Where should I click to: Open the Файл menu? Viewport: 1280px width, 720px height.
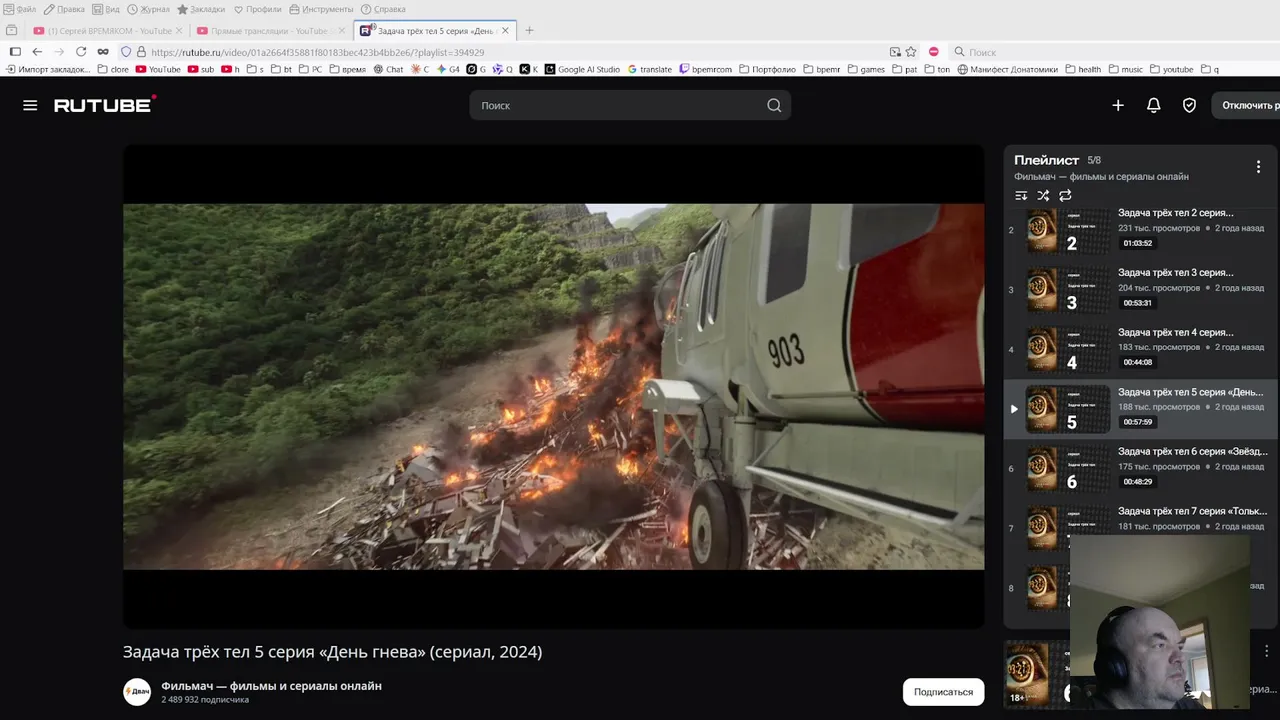[20, 9]
